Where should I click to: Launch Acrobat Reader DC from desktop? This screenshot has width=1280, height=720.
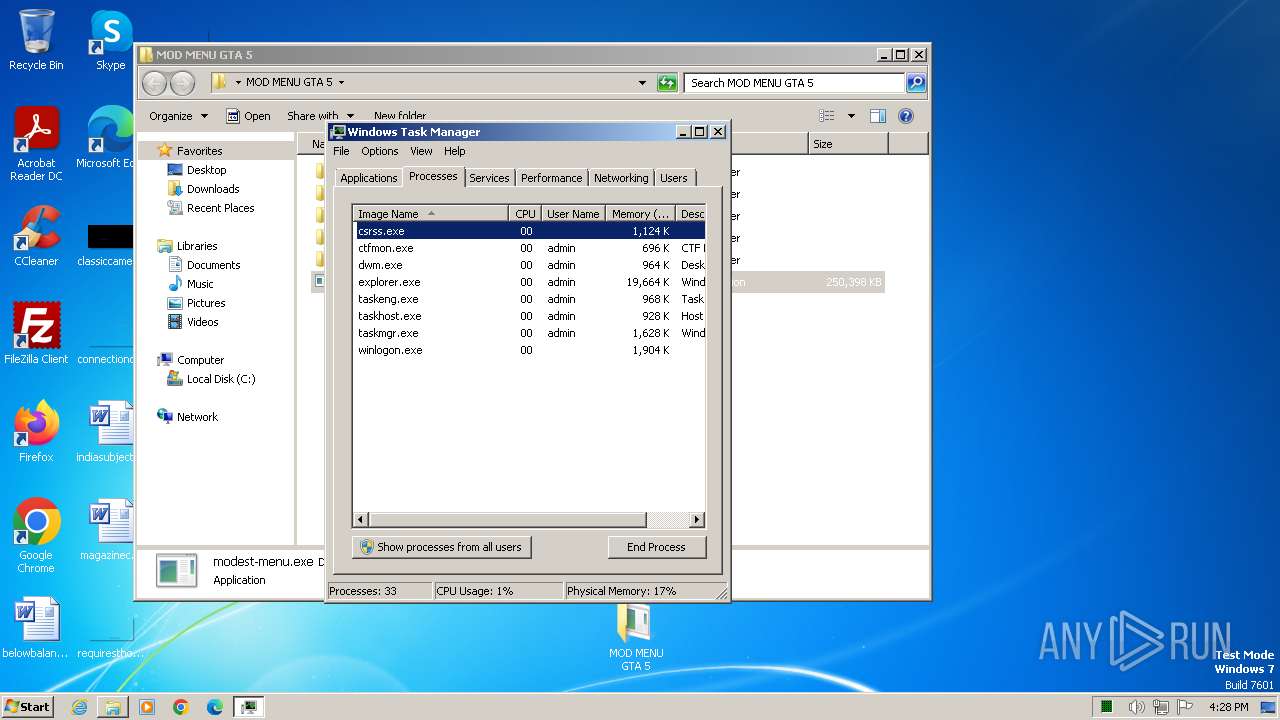[x=36, y=143]
